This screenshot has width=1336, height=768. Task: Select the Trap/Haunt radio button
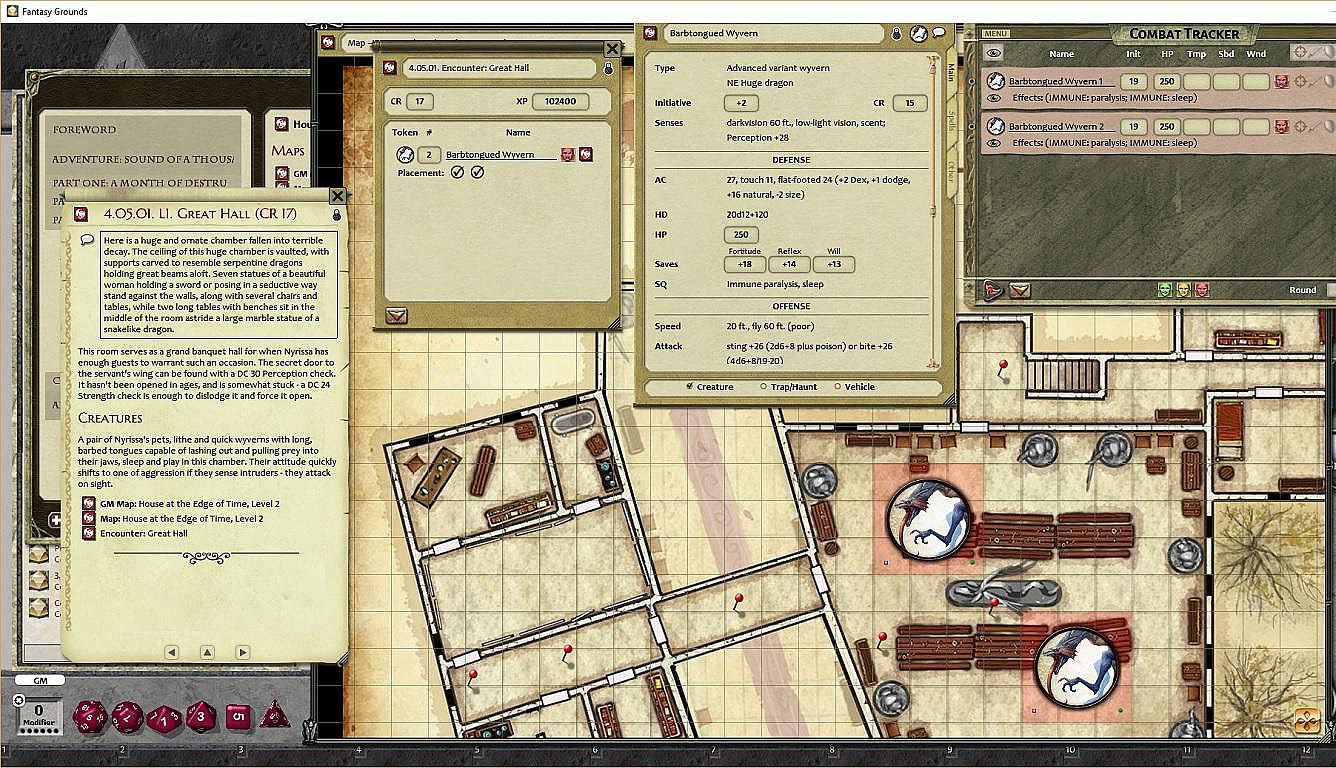(x=764, y=386)
